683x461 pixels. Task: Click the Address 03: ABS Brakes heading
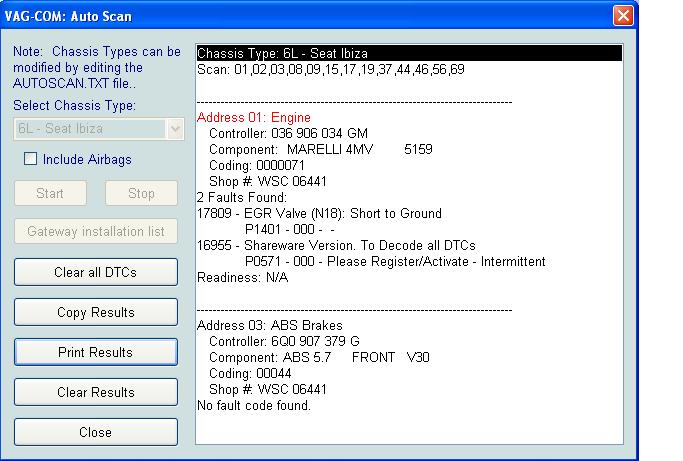pos(270,325)
